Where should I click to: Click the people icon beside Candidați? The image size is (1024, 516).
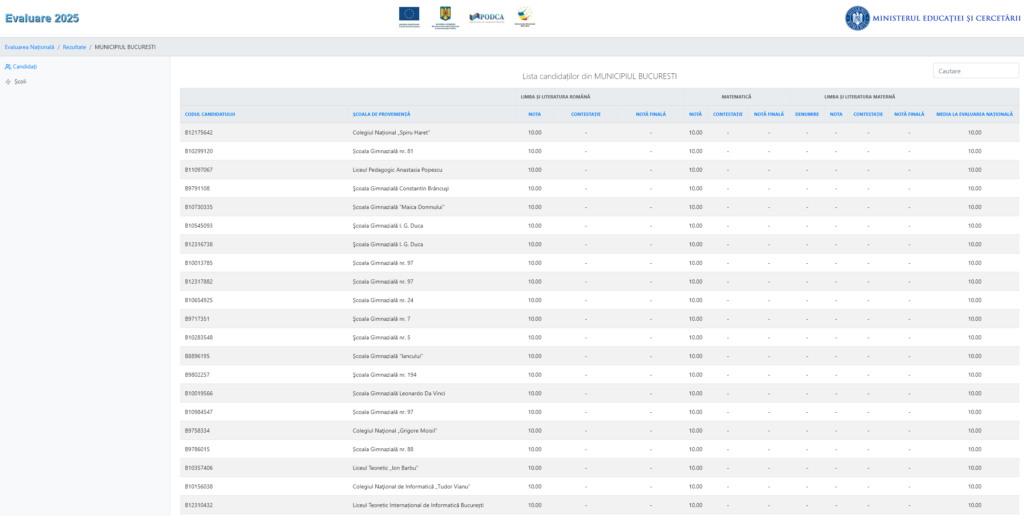tap(8, 67)
